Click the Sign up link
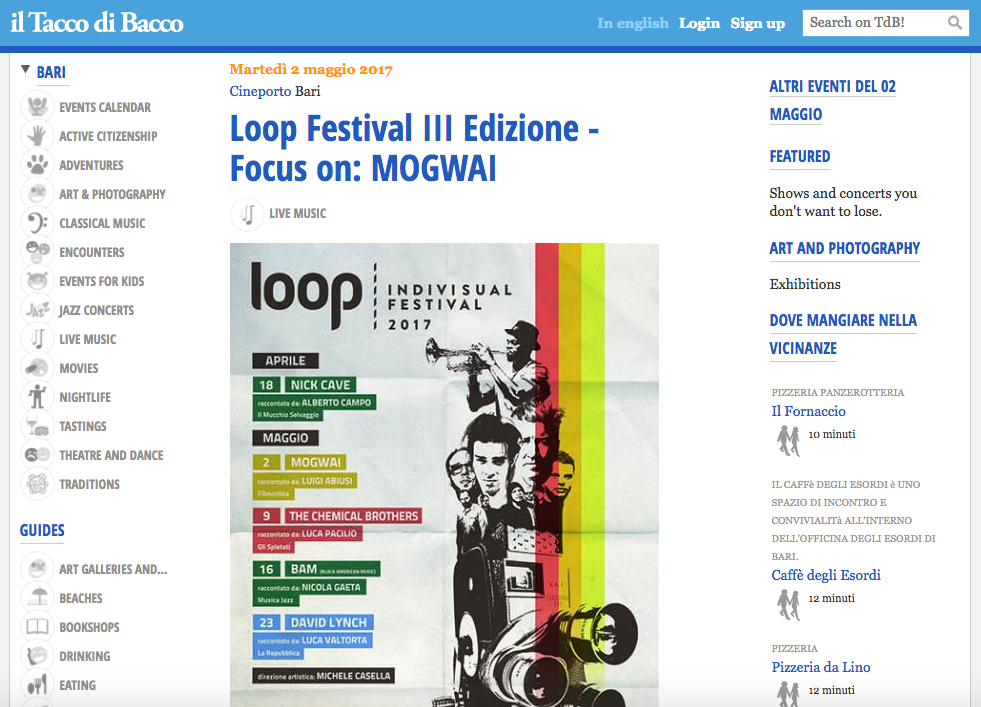 [x=758, y=23]
